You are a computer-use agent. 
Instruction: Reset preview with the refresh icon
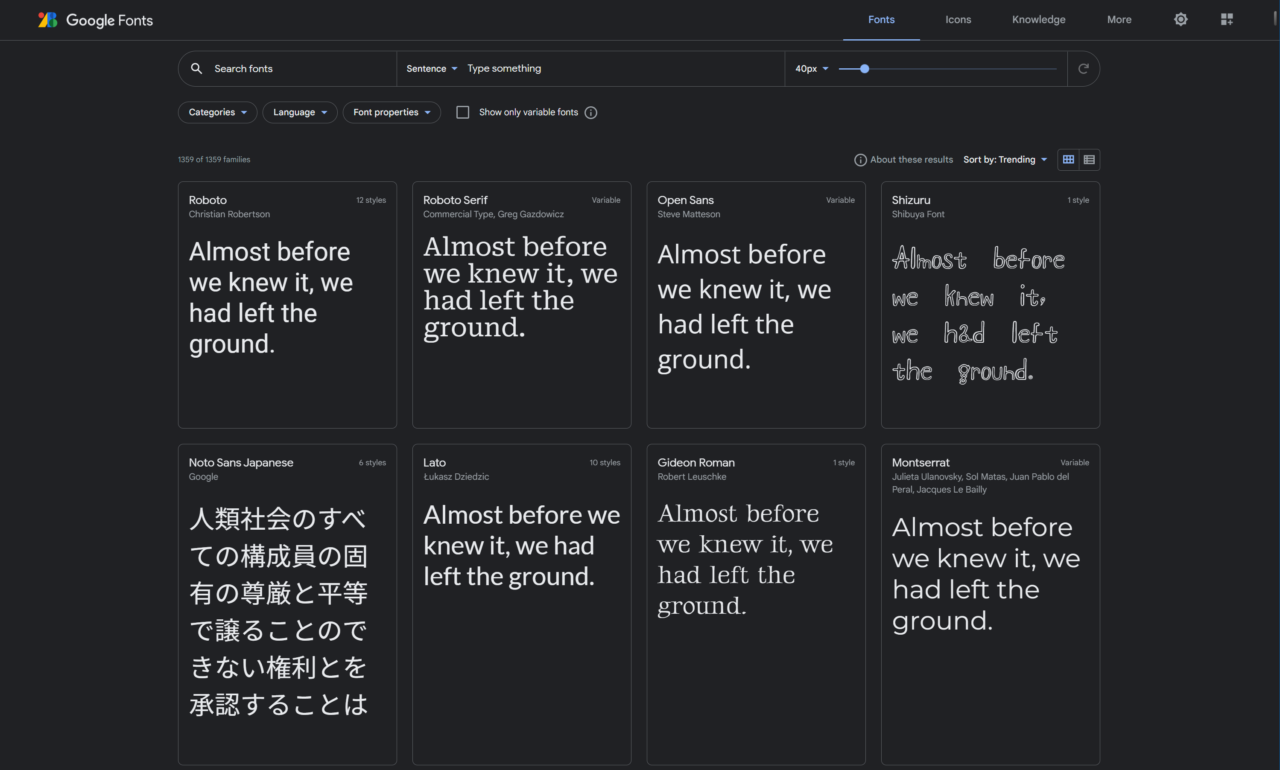pos(1083,69)
